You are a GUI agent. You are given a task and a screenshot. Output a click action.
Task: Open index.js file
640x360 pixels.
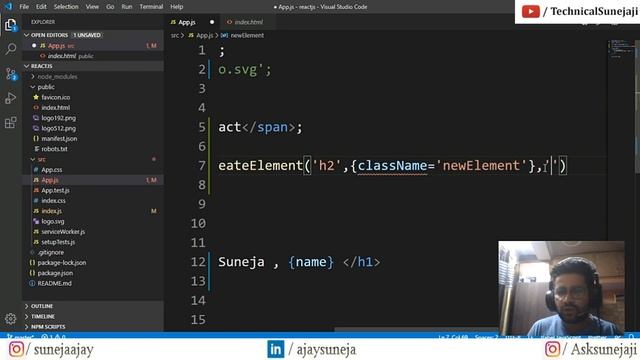[x=51, y=211]
